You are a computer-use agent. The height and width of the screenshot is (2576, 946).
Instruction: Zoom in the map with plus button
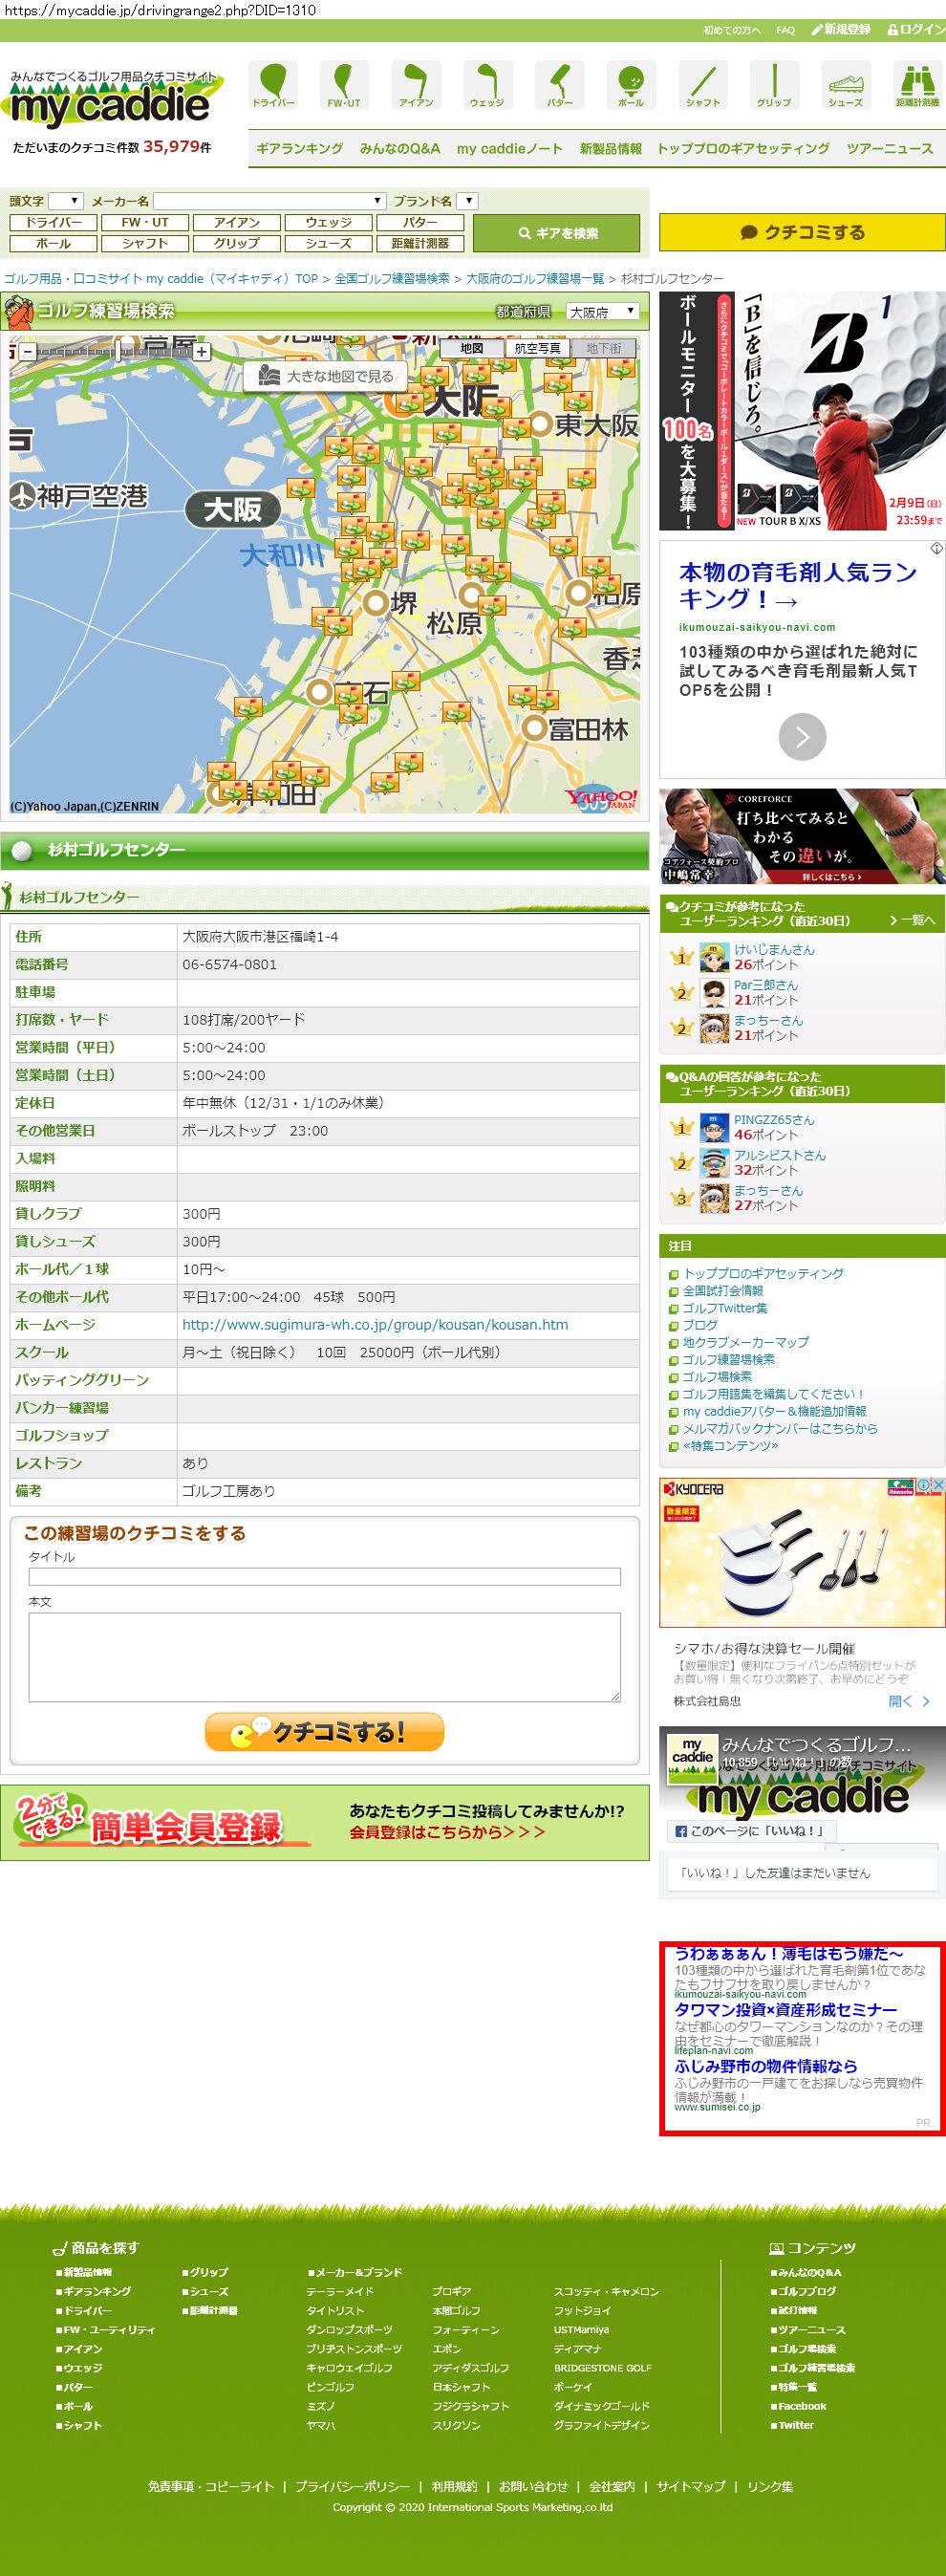point(202,352)
